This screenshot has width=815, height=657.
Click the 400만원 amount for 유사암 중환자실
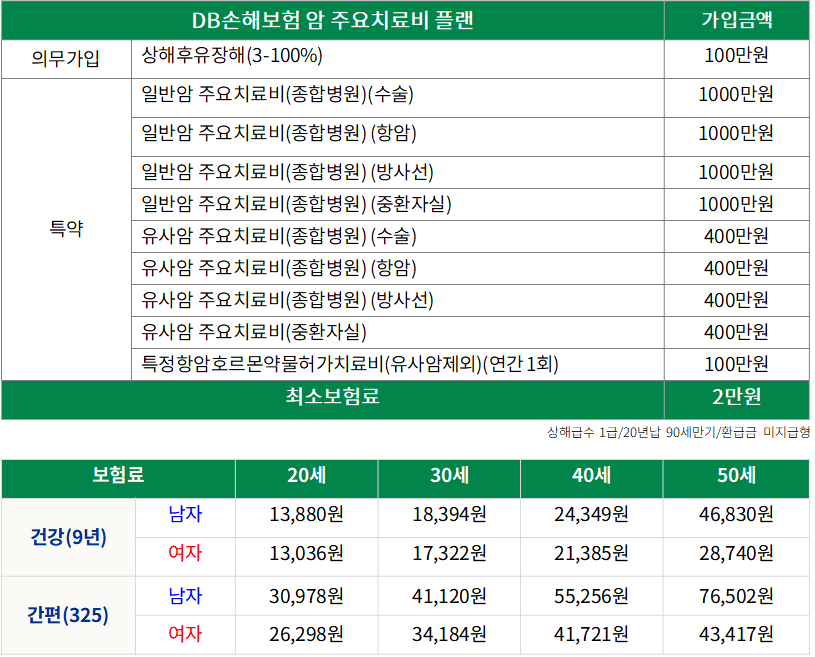(x=737, y=332)
